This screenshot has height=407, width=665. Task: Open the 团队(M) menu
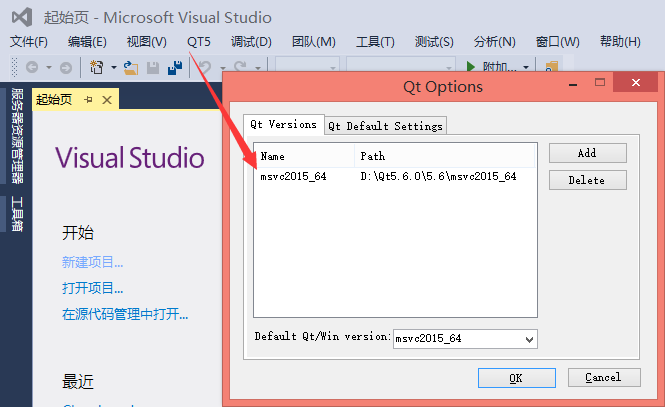click(314, 42)
